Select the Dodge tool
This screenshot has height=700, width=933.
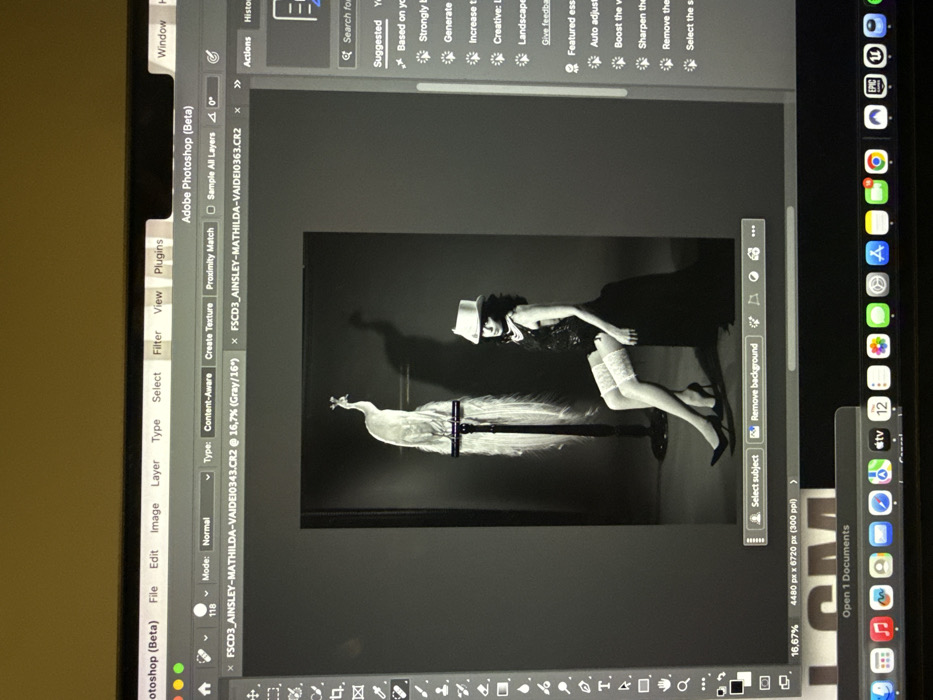tap(563, 688)
